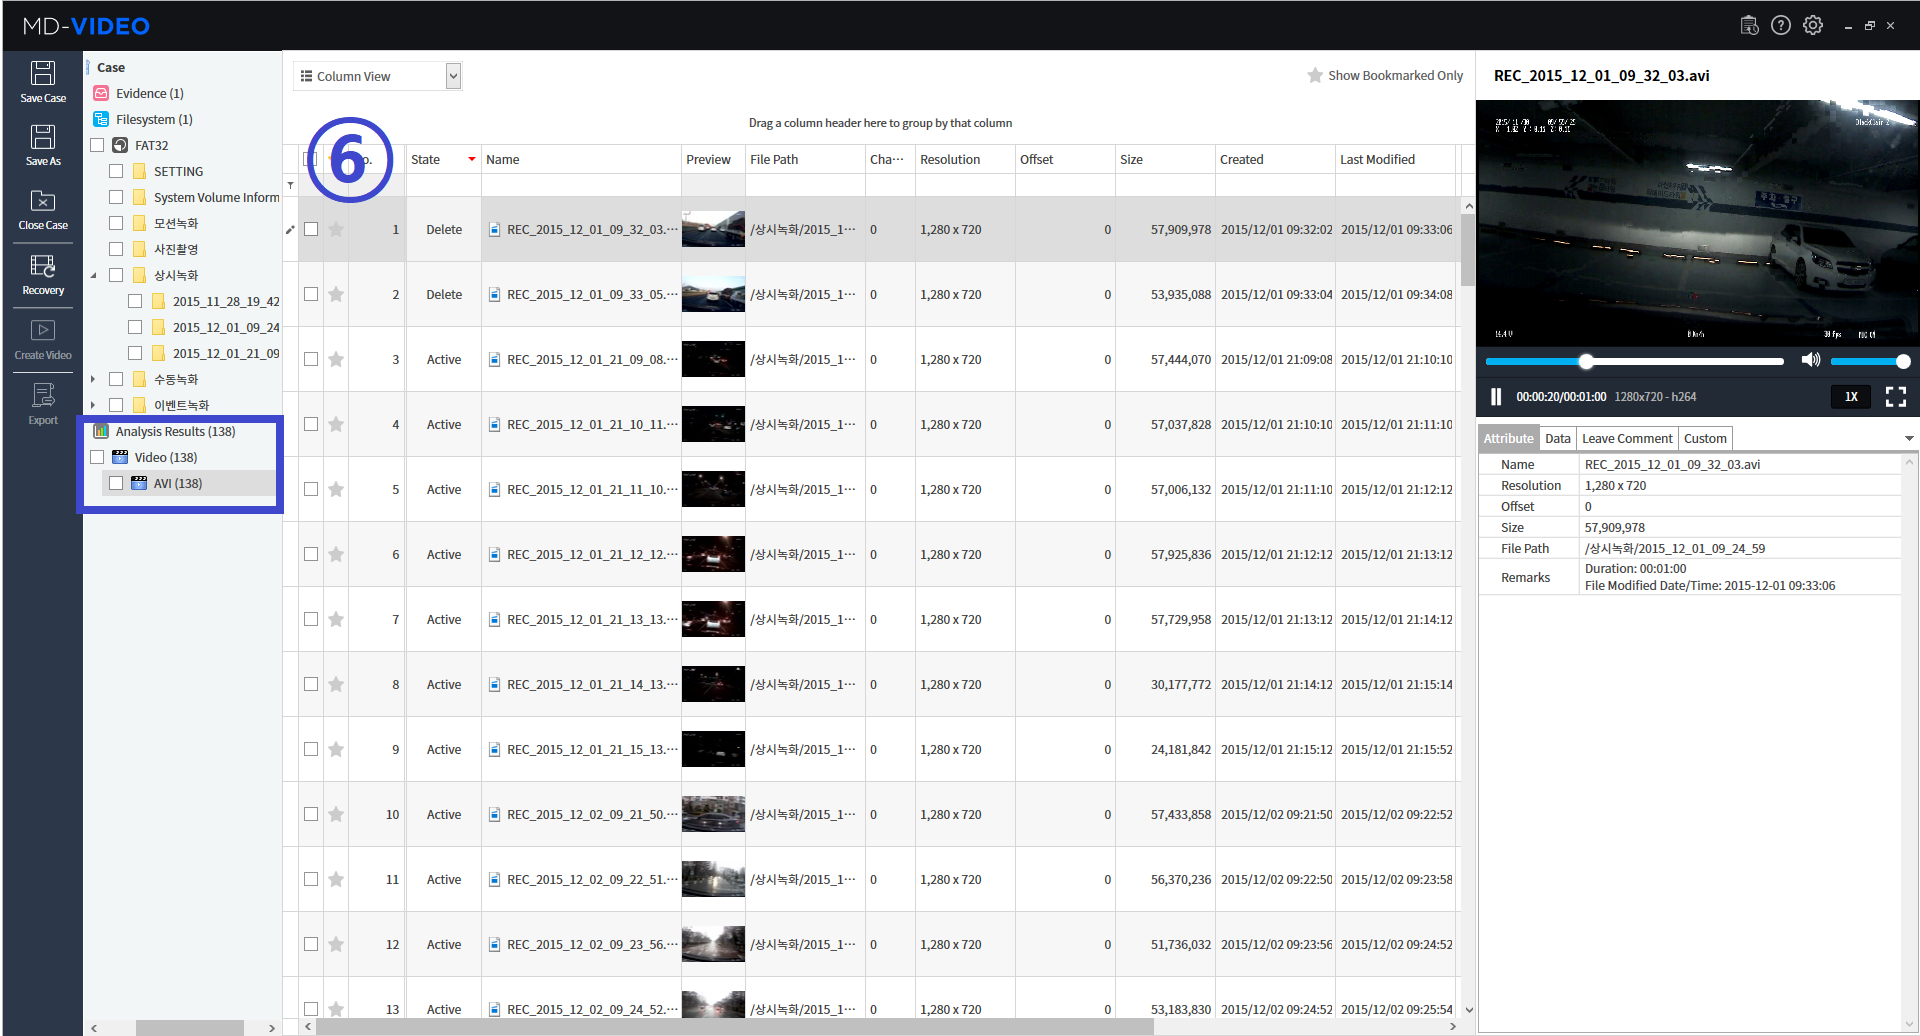Open the Leave Comment tab
1920x1036 pixels.
click(1626, 438)
